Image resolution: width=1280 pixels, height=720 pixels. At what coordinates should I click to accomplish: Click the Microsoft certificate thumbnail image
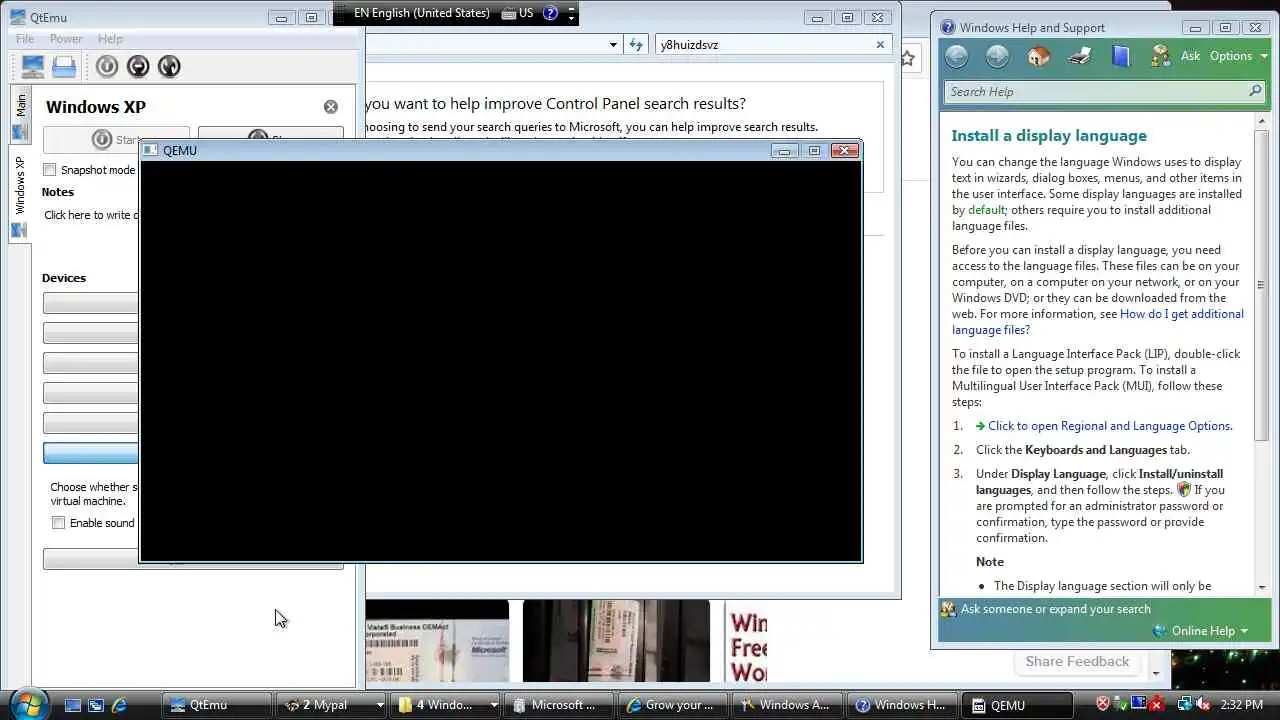coord(437,641)
